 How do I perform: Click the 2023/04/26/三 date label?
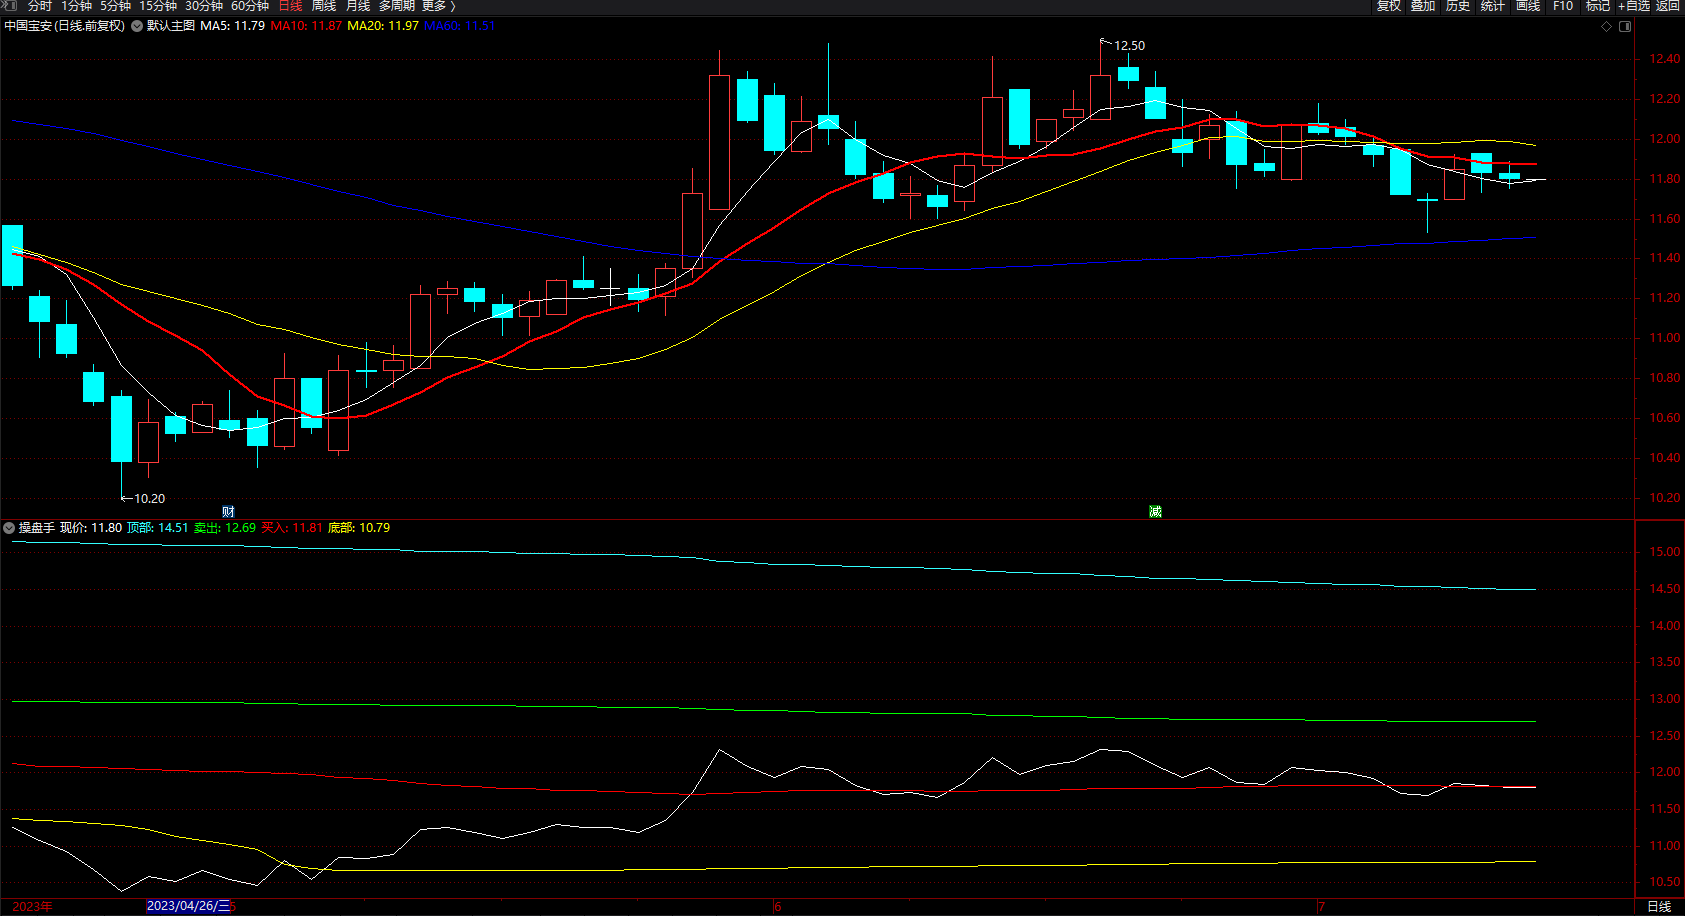(x=189, y=906)
